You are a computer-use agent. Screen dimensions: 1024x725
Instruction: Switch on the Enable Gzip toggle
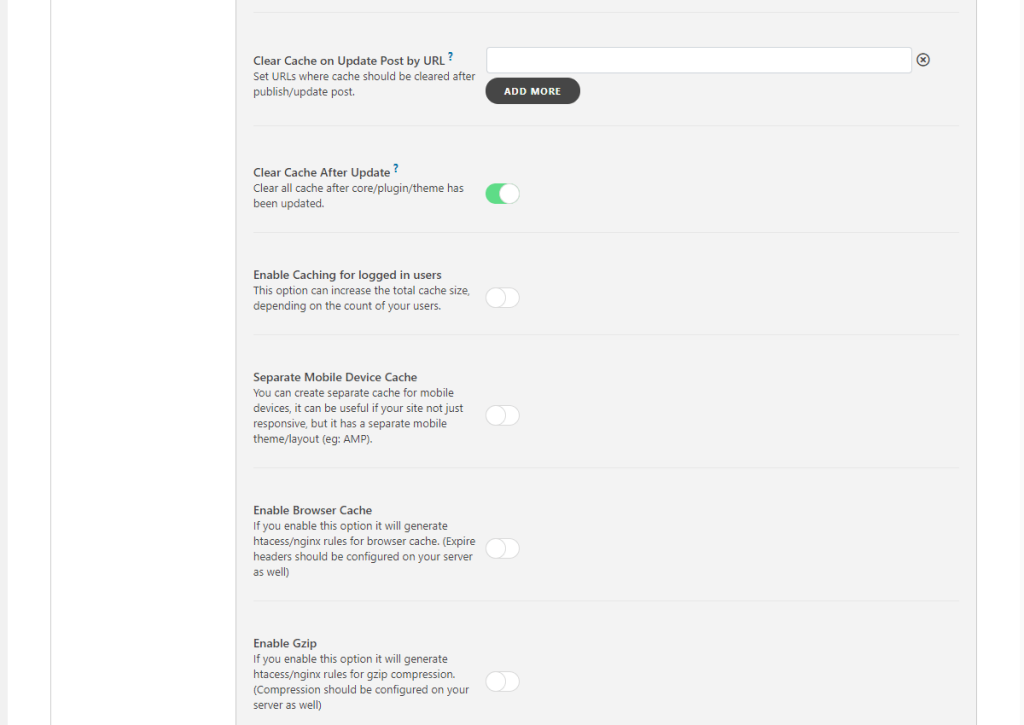tap(502, 682)
